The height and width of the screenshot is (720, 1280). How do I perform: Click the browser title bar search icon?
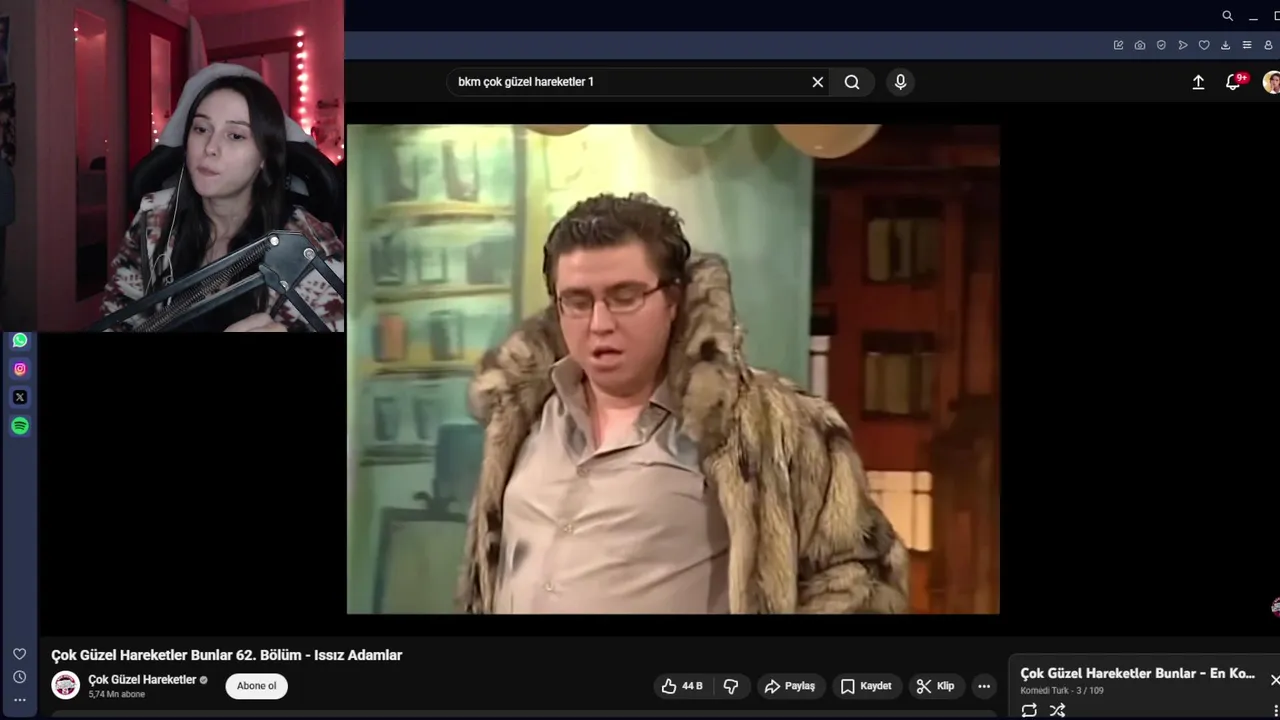[1227, 16]
